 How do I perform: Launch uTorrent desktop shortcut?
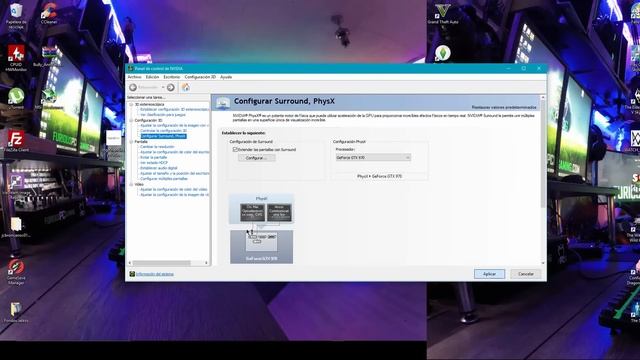[16, 96]
